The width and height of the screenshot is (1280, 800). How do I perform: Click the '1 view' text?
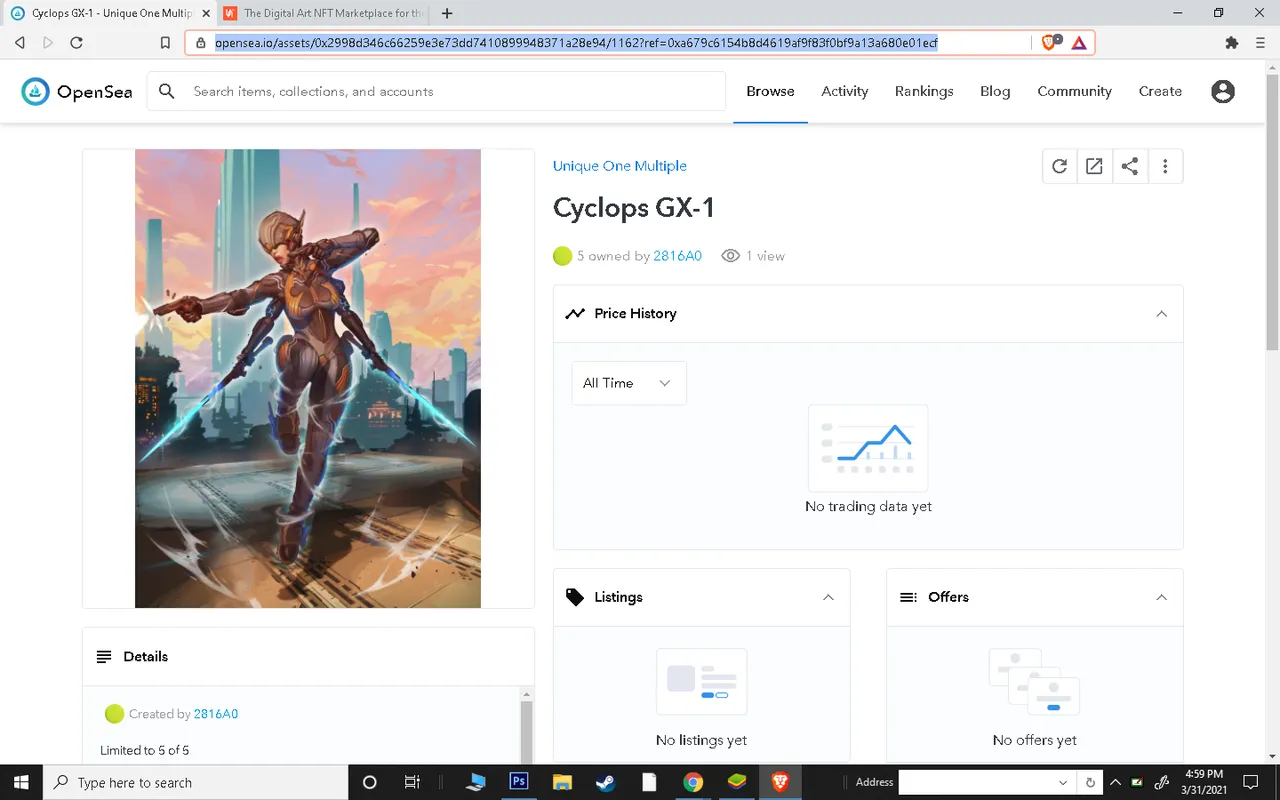(x=766, y=256)
